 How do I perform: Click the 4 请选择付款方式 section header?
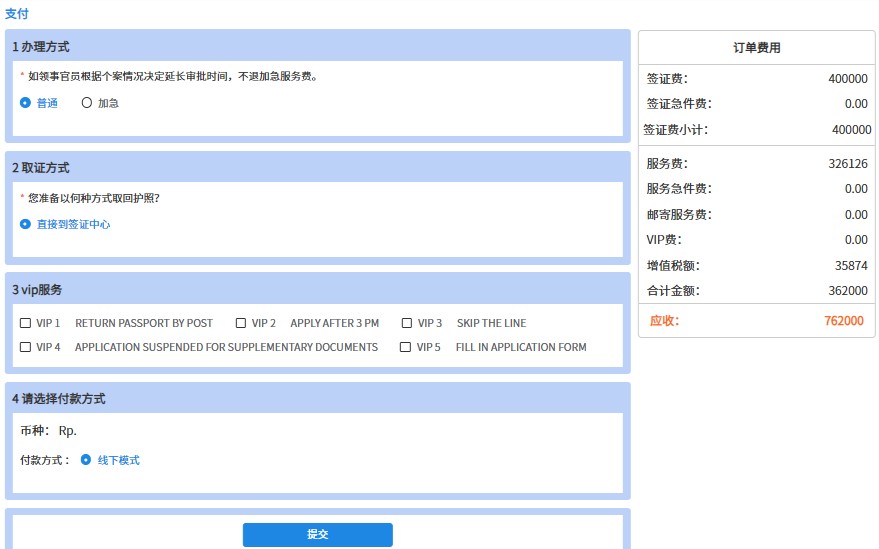coord(59,399)
